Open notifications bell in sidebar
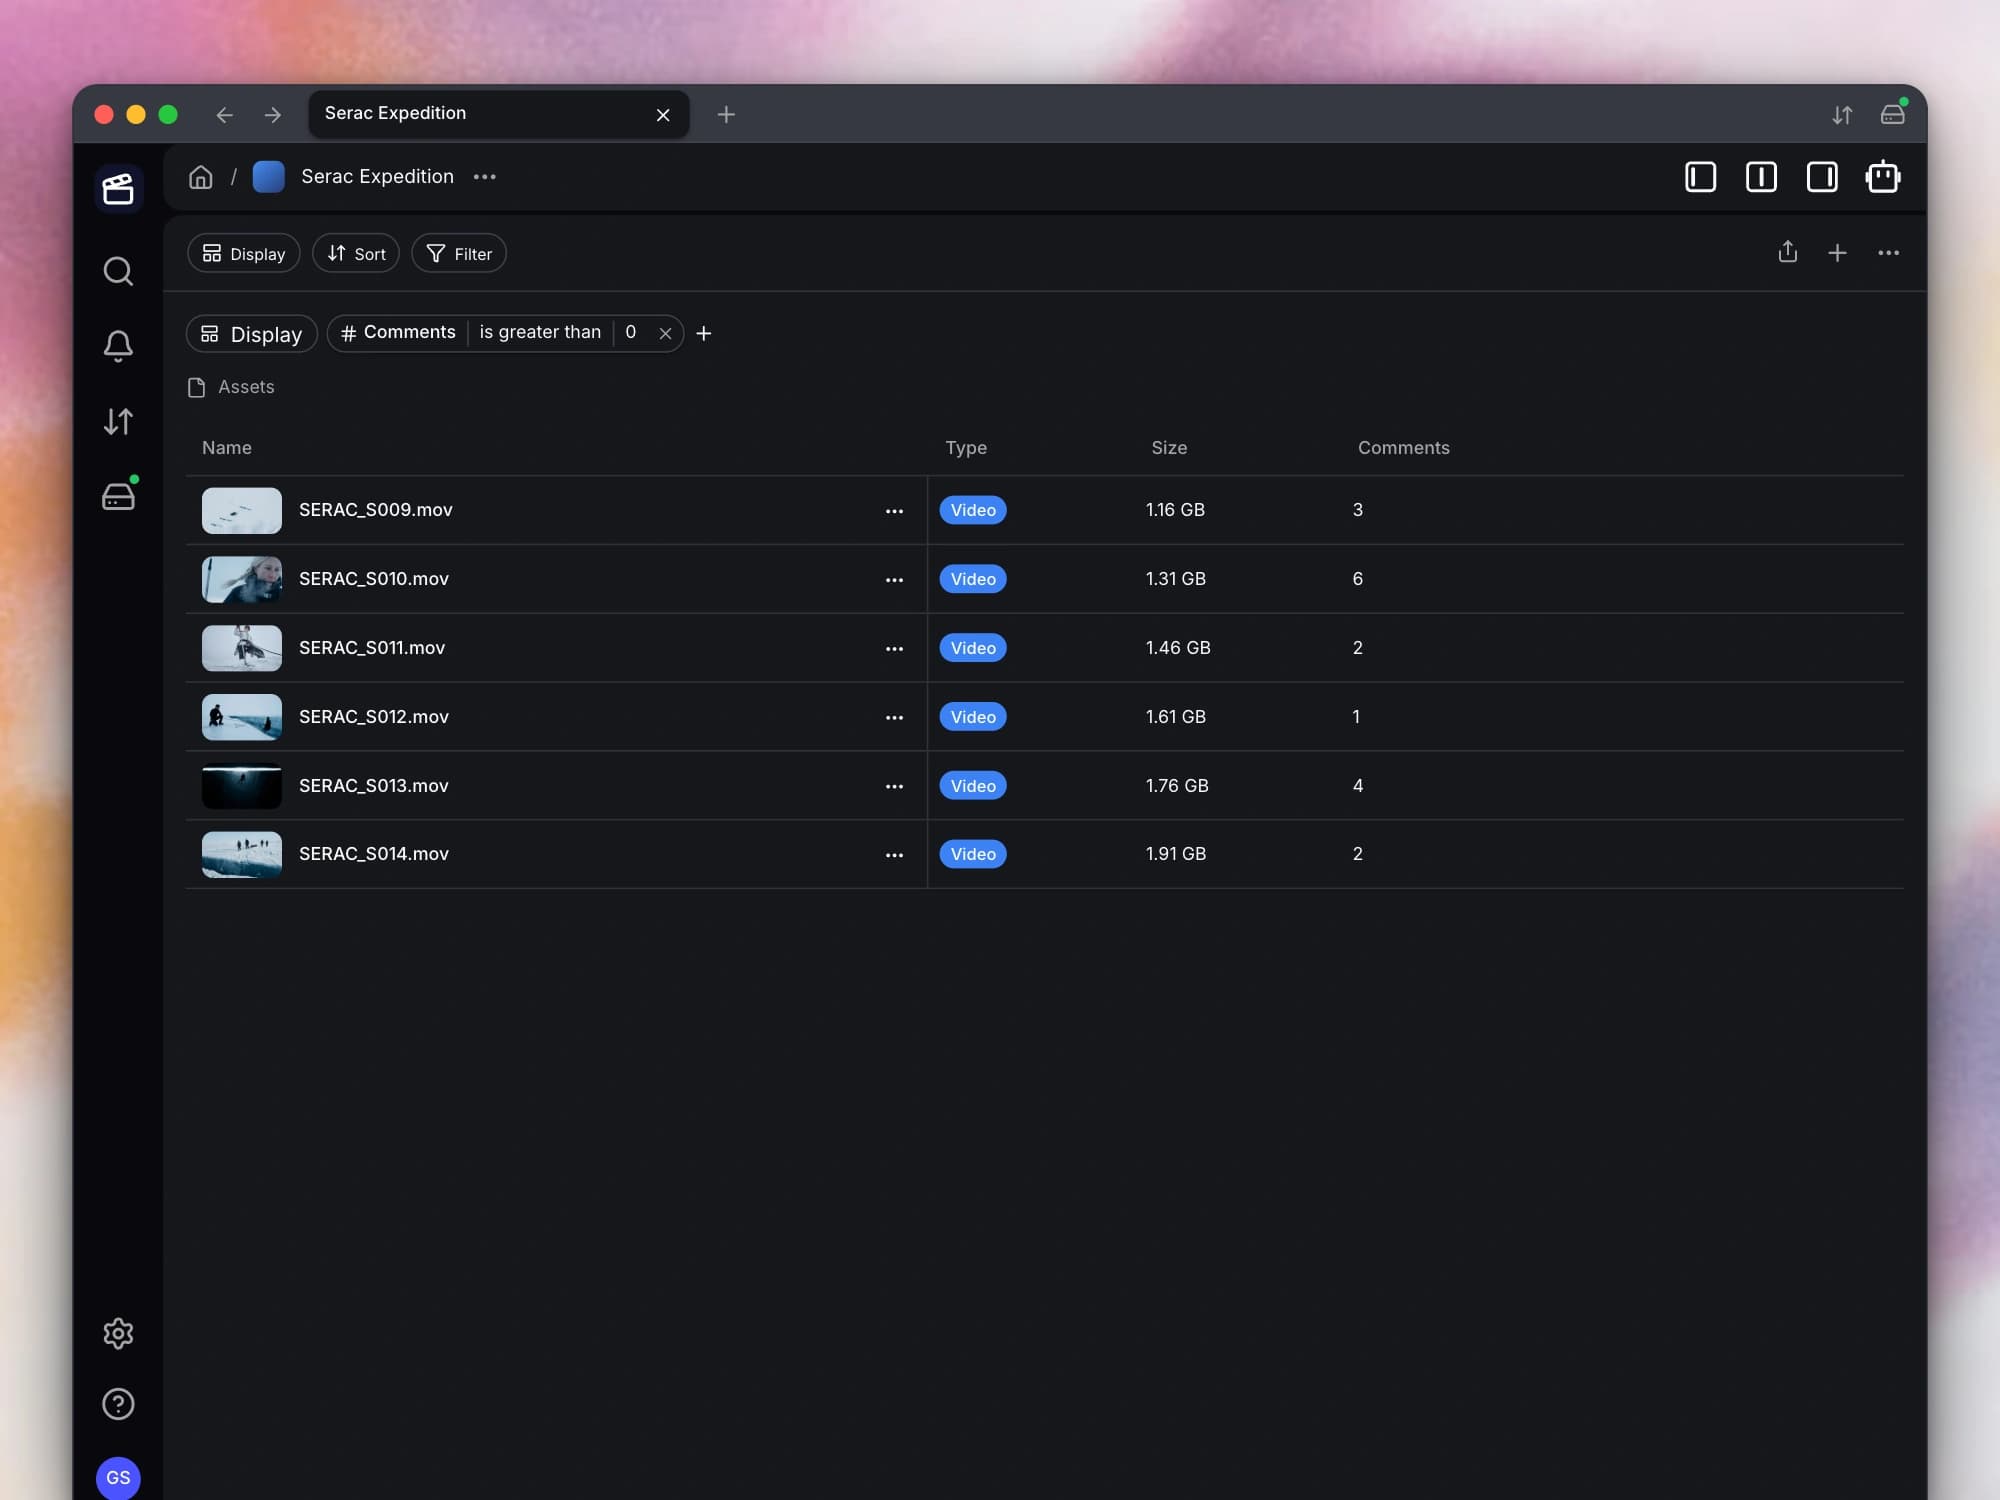2000x1500 pixels. coord(118,346)
